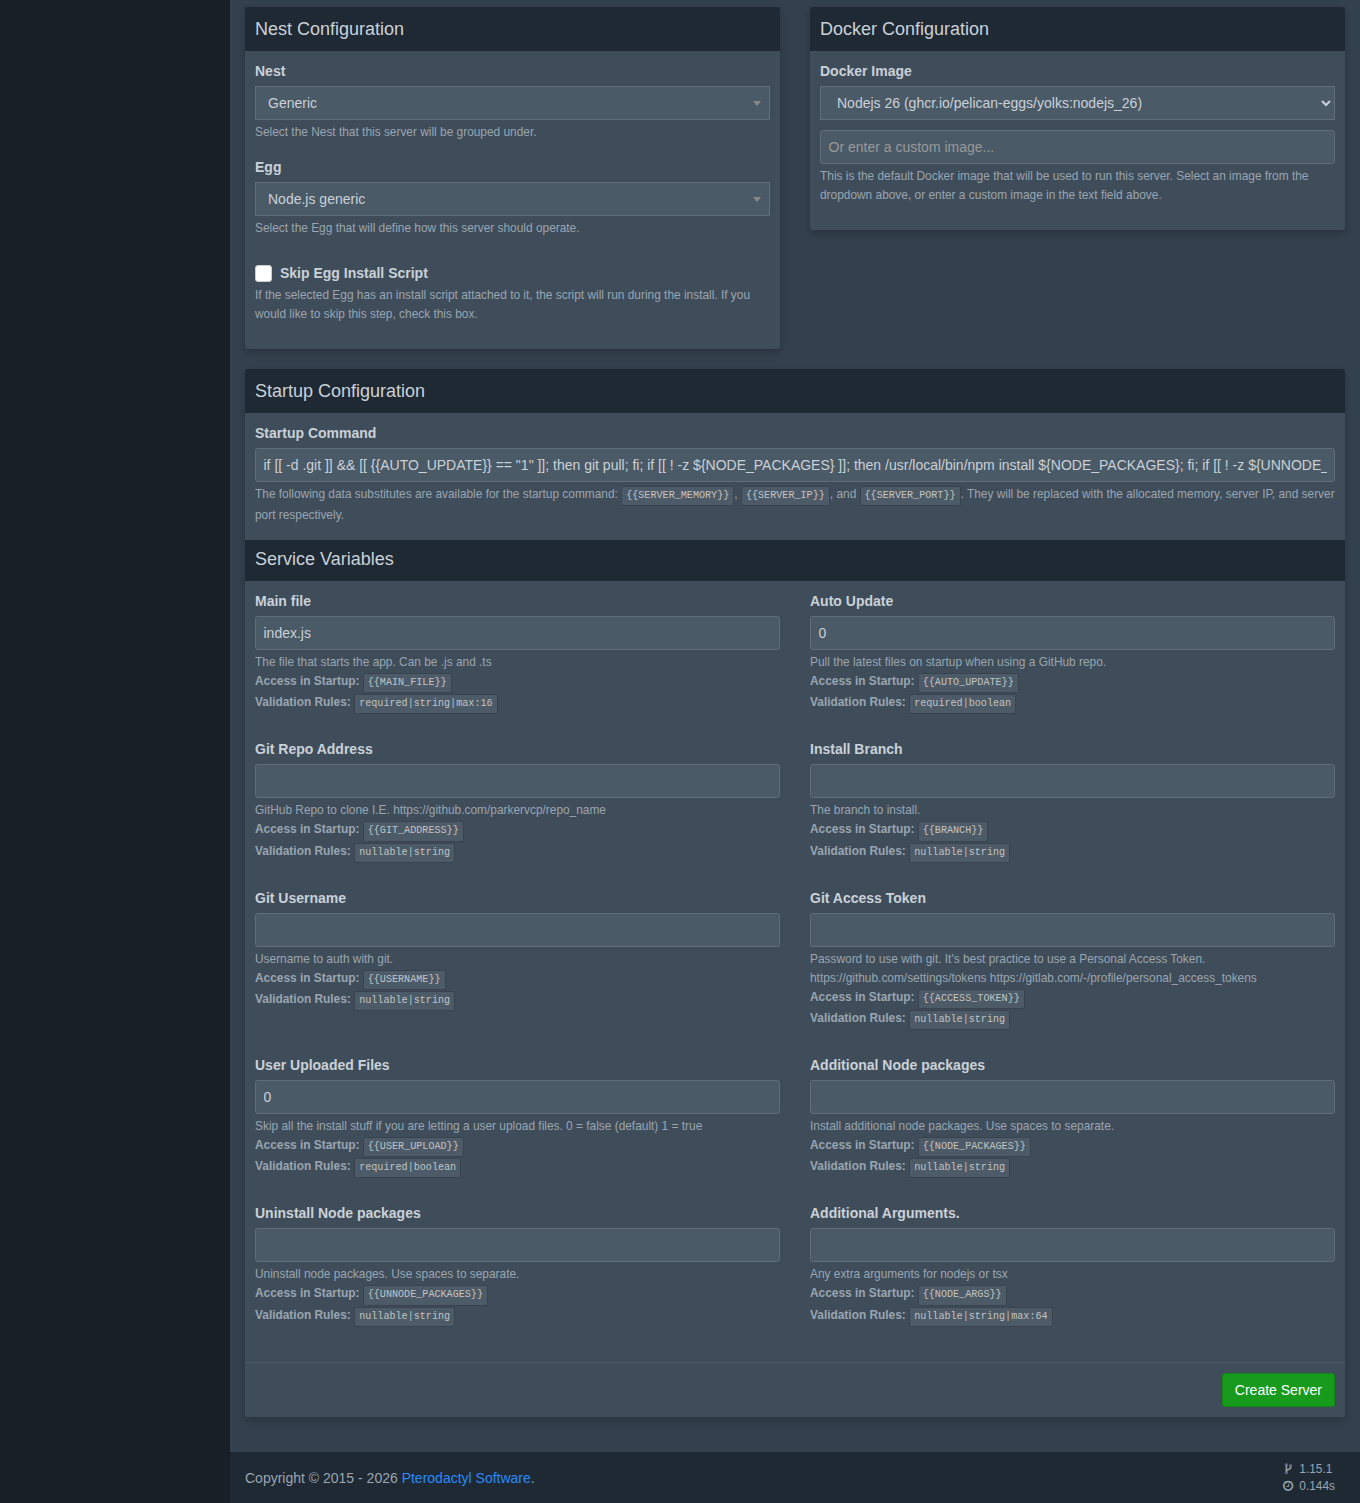
Task: Click the {{NODE_ARGS}} variable tag
Action: (962, 1294)
